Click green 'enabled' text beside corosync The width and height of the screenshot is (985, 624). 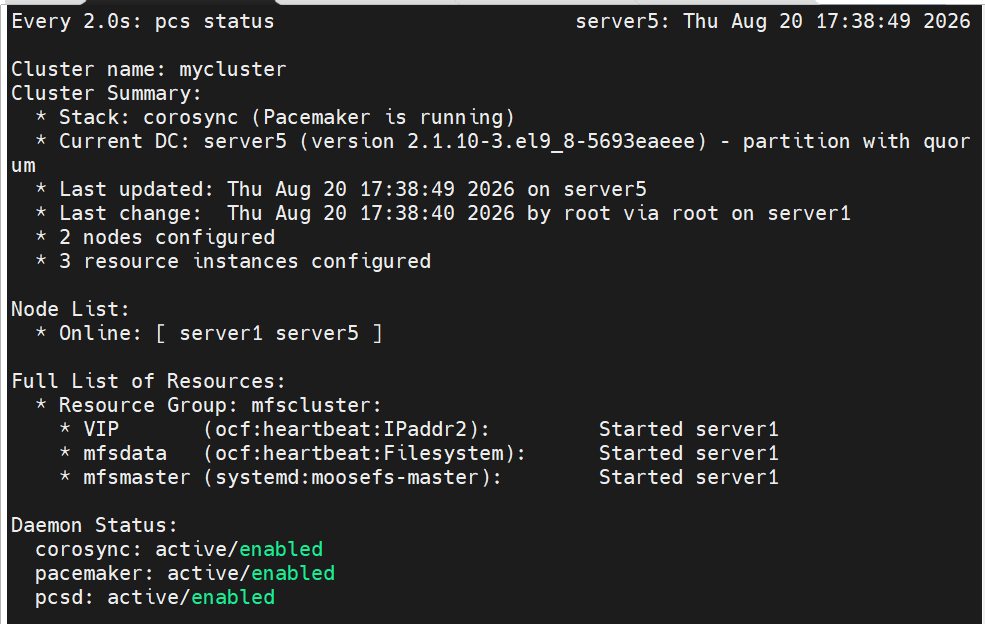coord(281,549)
